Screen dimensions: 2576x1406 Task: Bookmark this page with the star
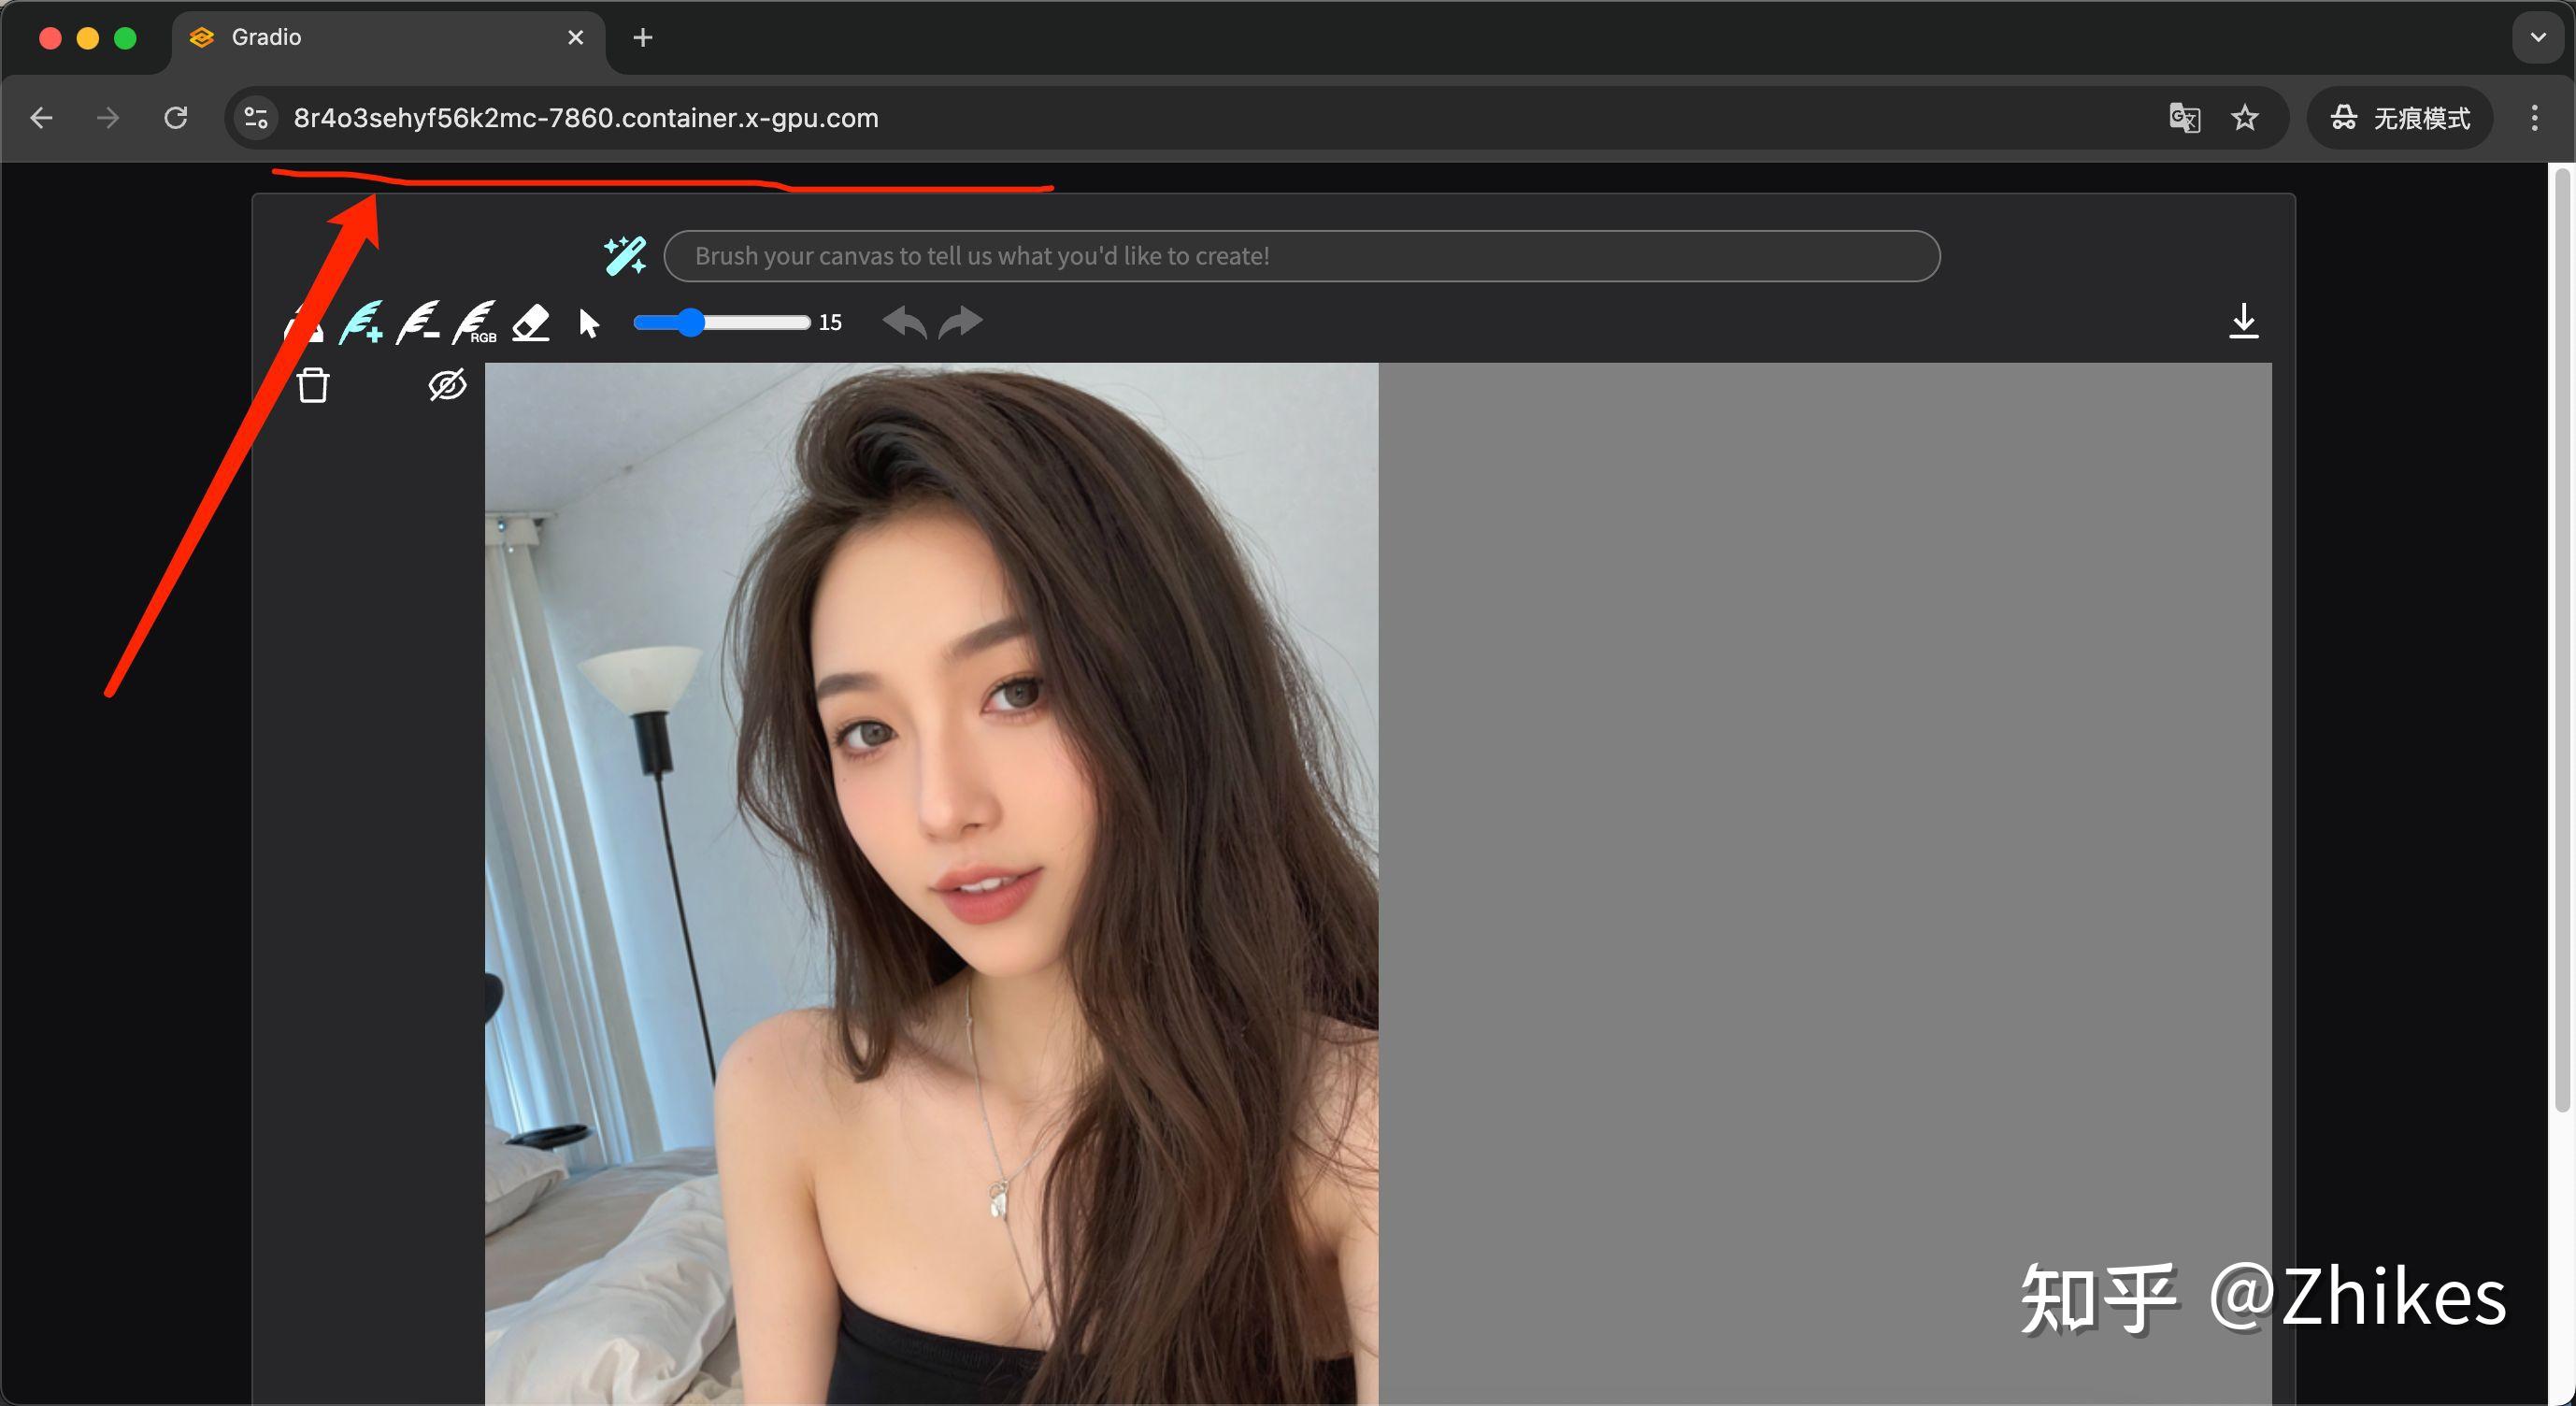(x=2245, y=118)
